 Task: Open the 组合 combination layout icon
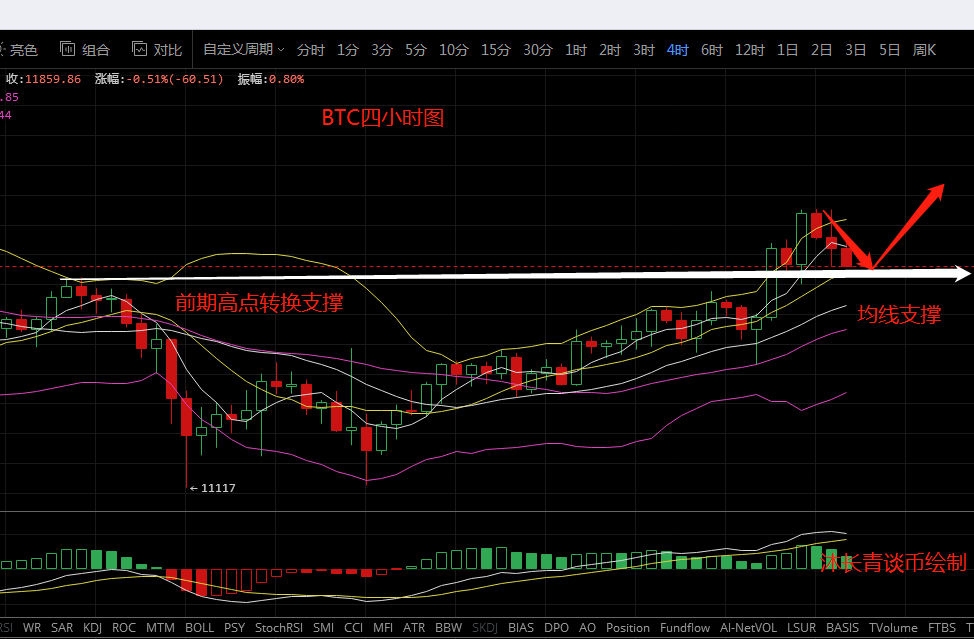coord(68,49)
